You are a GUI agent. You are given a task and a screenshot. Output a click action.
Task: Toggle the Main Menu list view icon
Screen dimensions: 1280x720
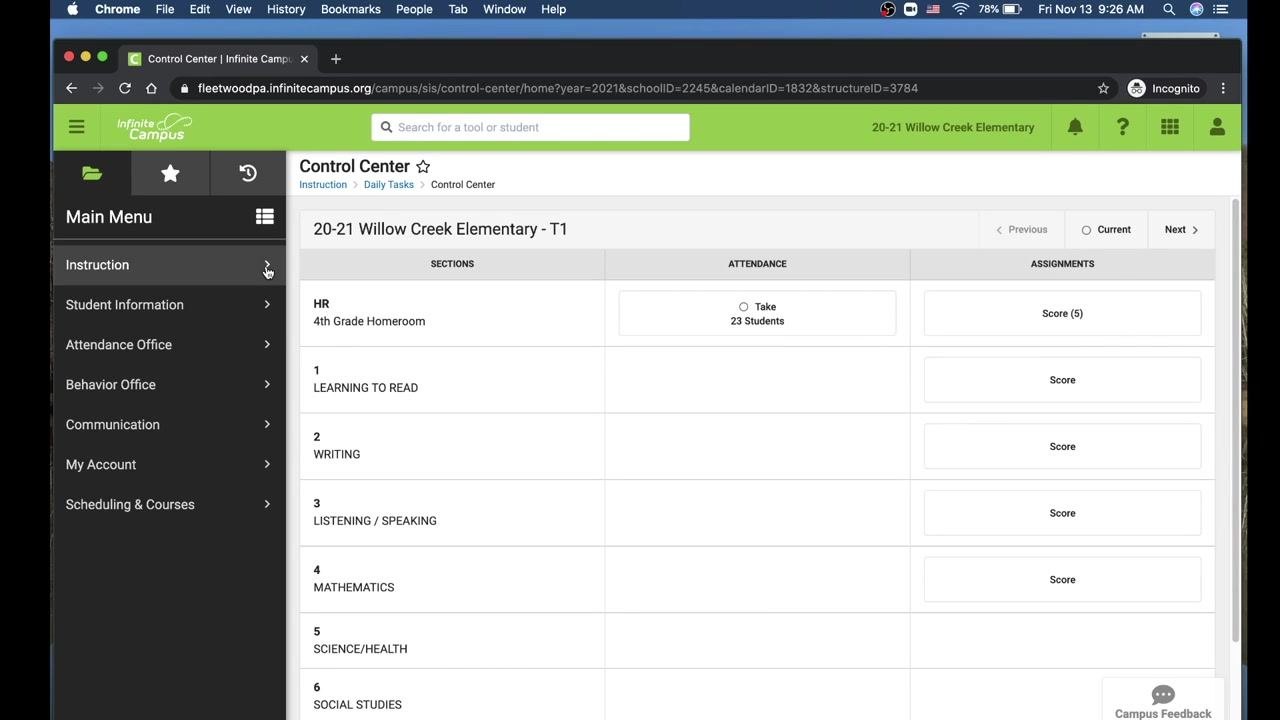(x=265, y=216)
